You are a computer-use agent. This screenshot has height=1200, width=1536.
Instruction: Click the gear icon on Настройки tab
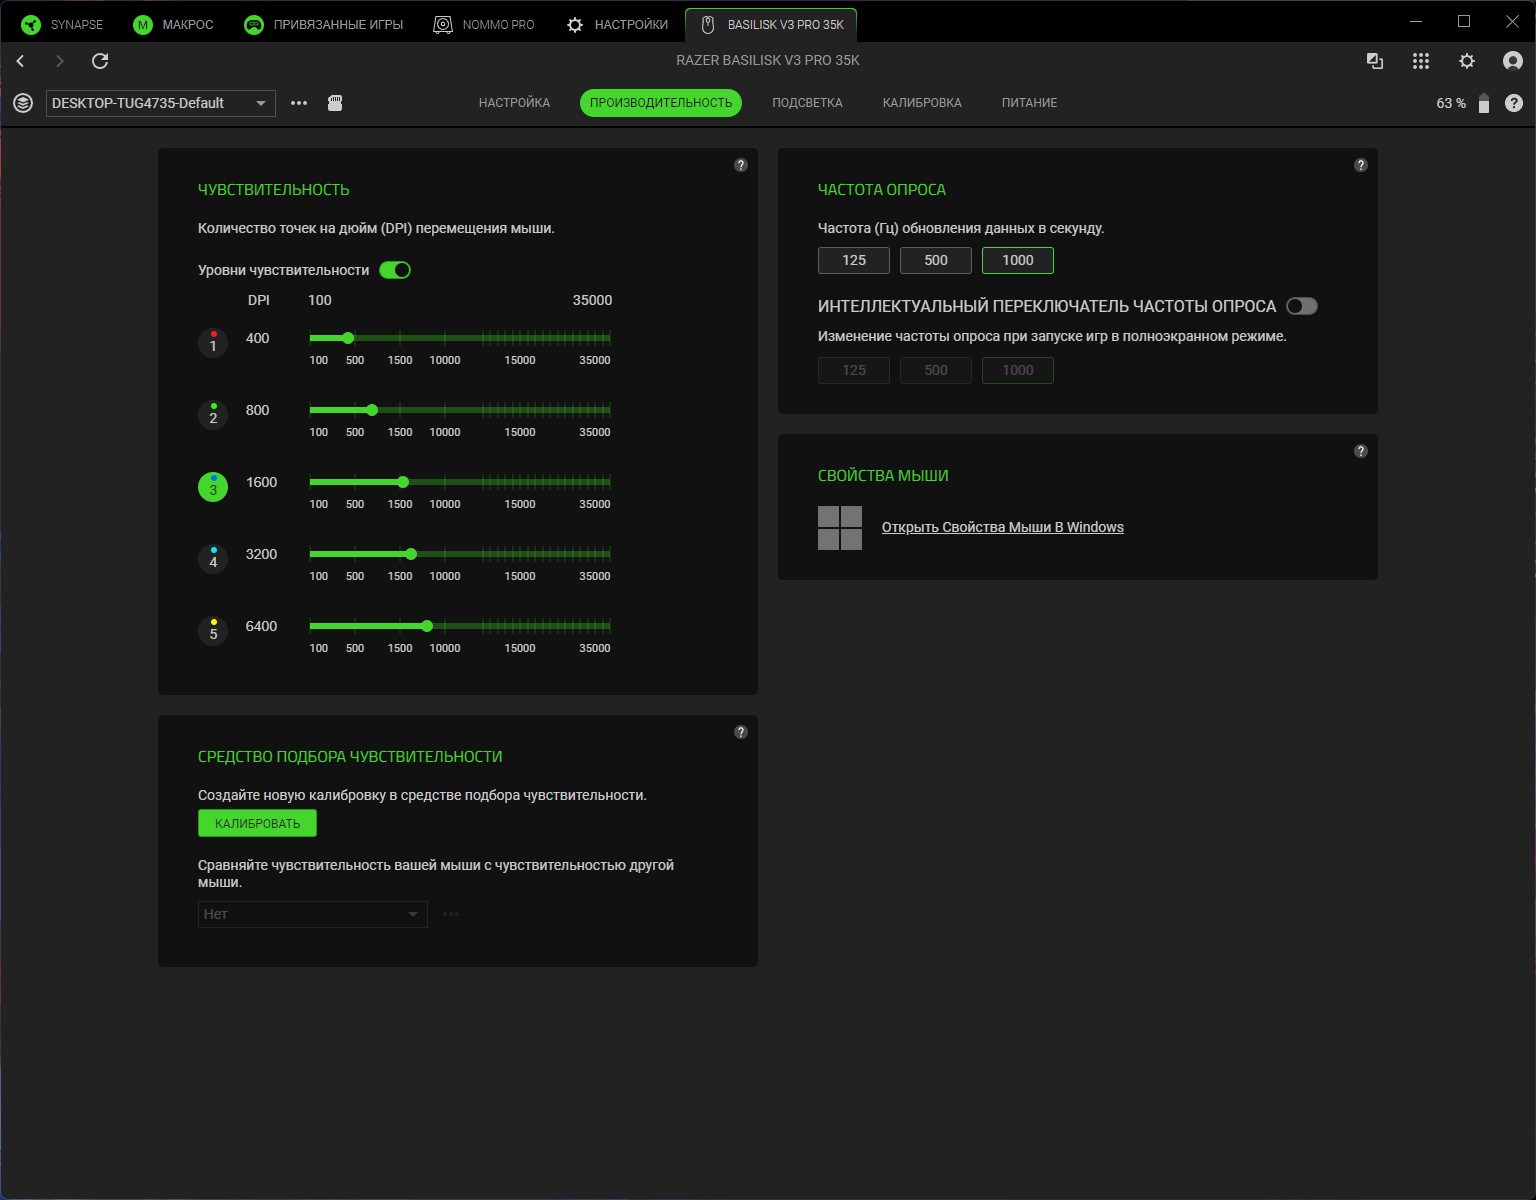(x=575, y=24)
